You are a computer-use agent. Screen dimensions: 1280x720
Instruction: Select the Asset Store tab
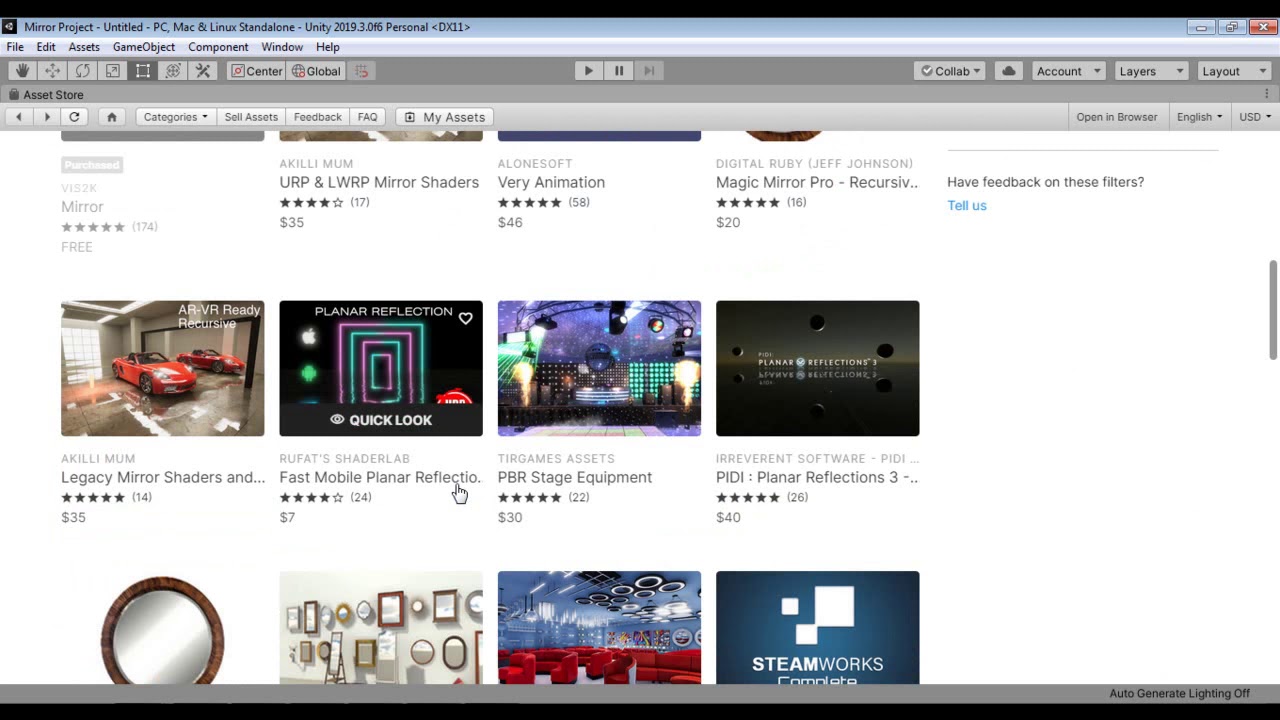coord(46,95)
